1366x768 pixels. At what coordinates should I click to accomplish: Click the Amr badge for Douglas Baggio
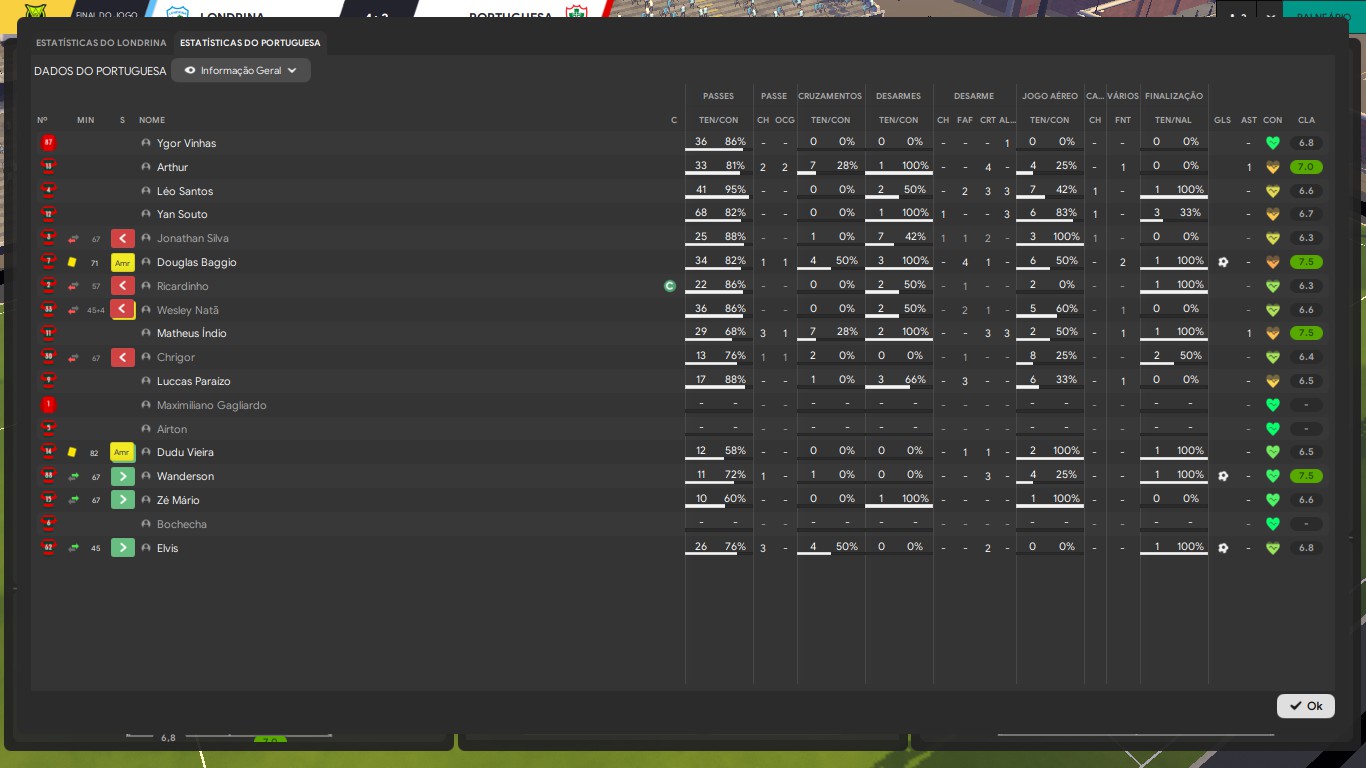click(x=123, y=262)
